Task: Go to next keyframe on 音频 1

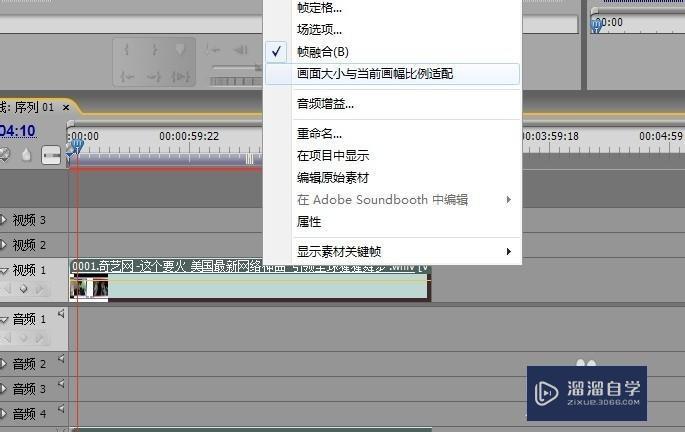Action: click(x=39, y=338)
